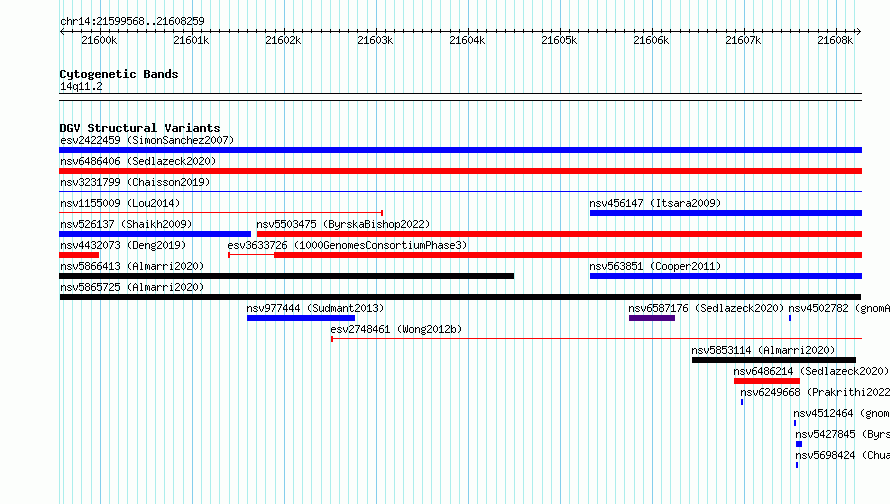Click the 21602k ruler tick label
The width and height of the screenshot is (890, 504).
(x=283, y=40)
